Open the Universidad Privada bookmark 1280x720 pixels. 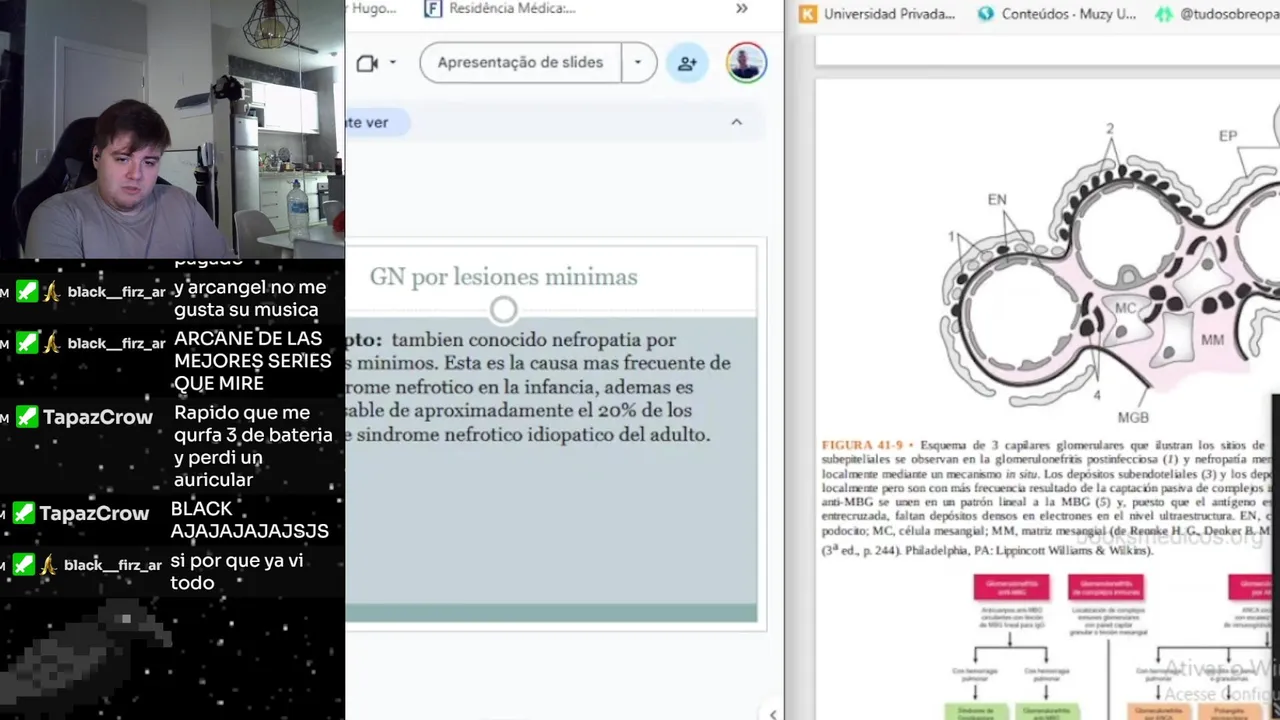877,14
